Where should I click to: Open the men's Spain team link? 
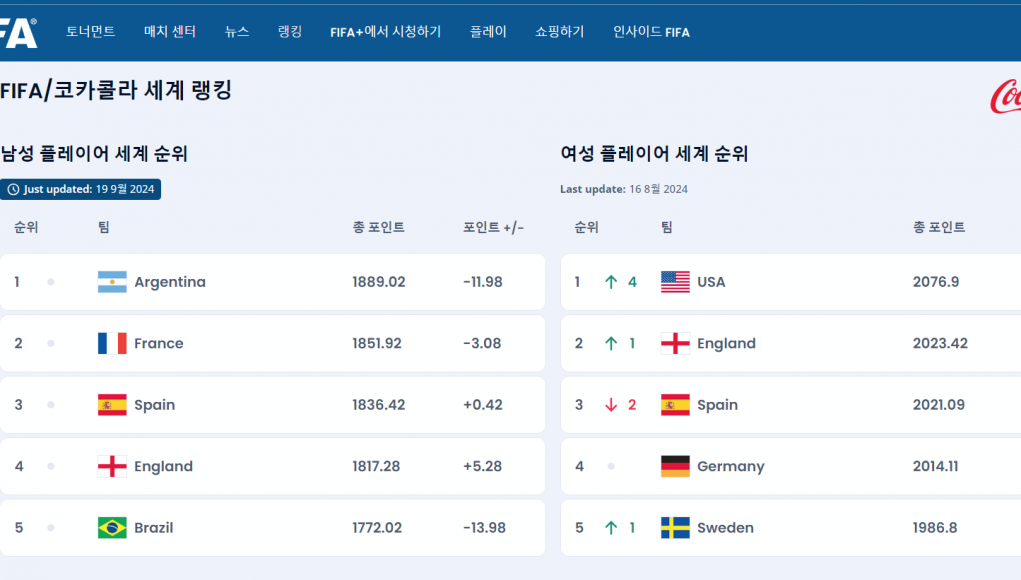click(154, 405)
